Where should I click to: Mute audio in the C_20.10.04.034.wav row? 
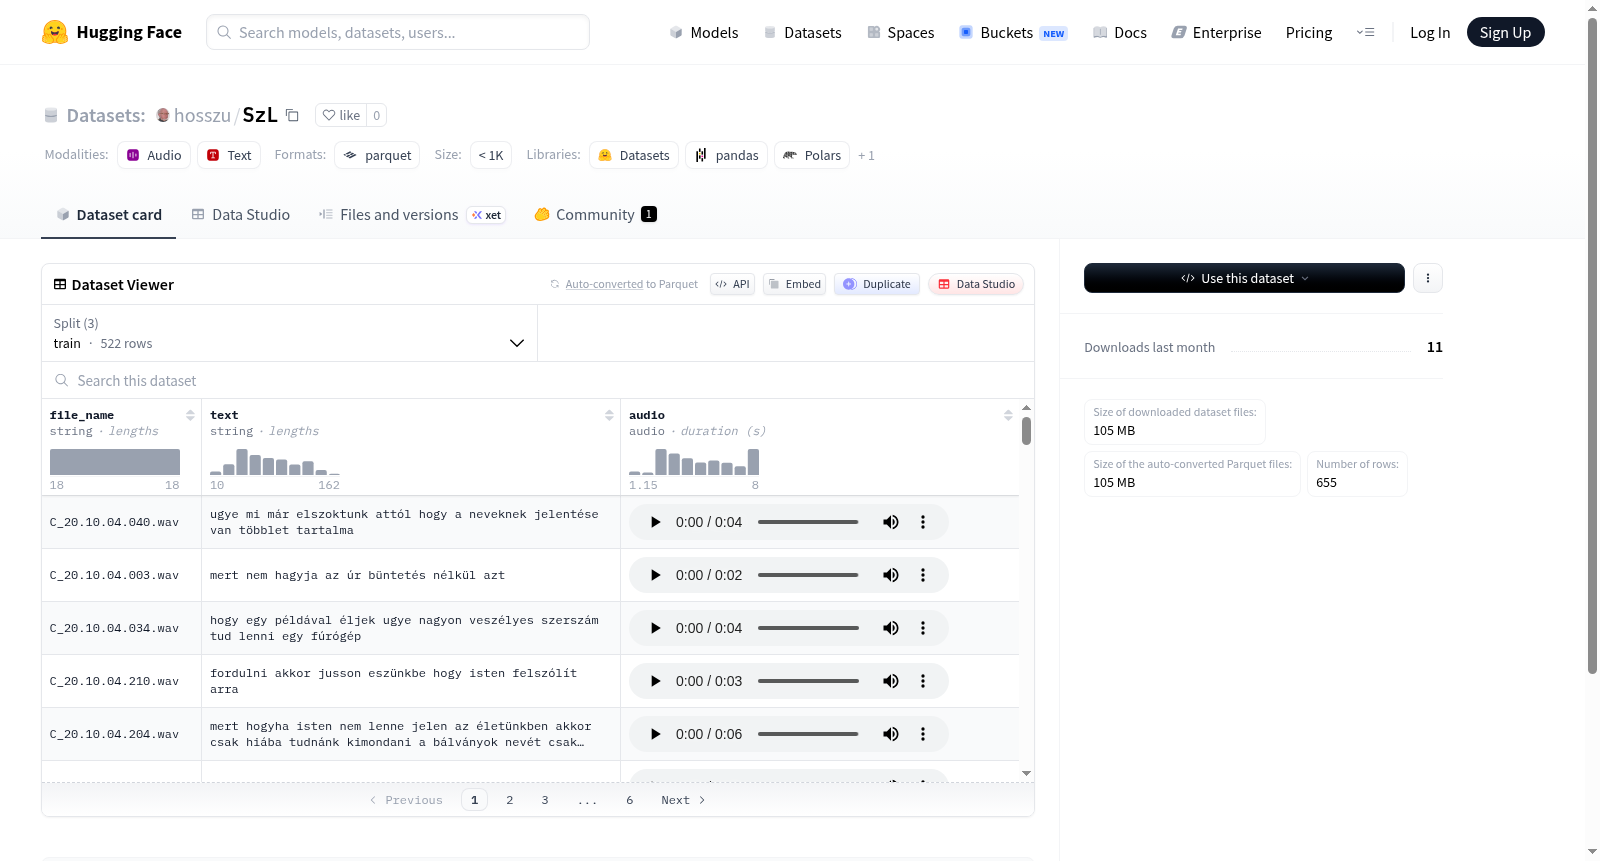890,628
